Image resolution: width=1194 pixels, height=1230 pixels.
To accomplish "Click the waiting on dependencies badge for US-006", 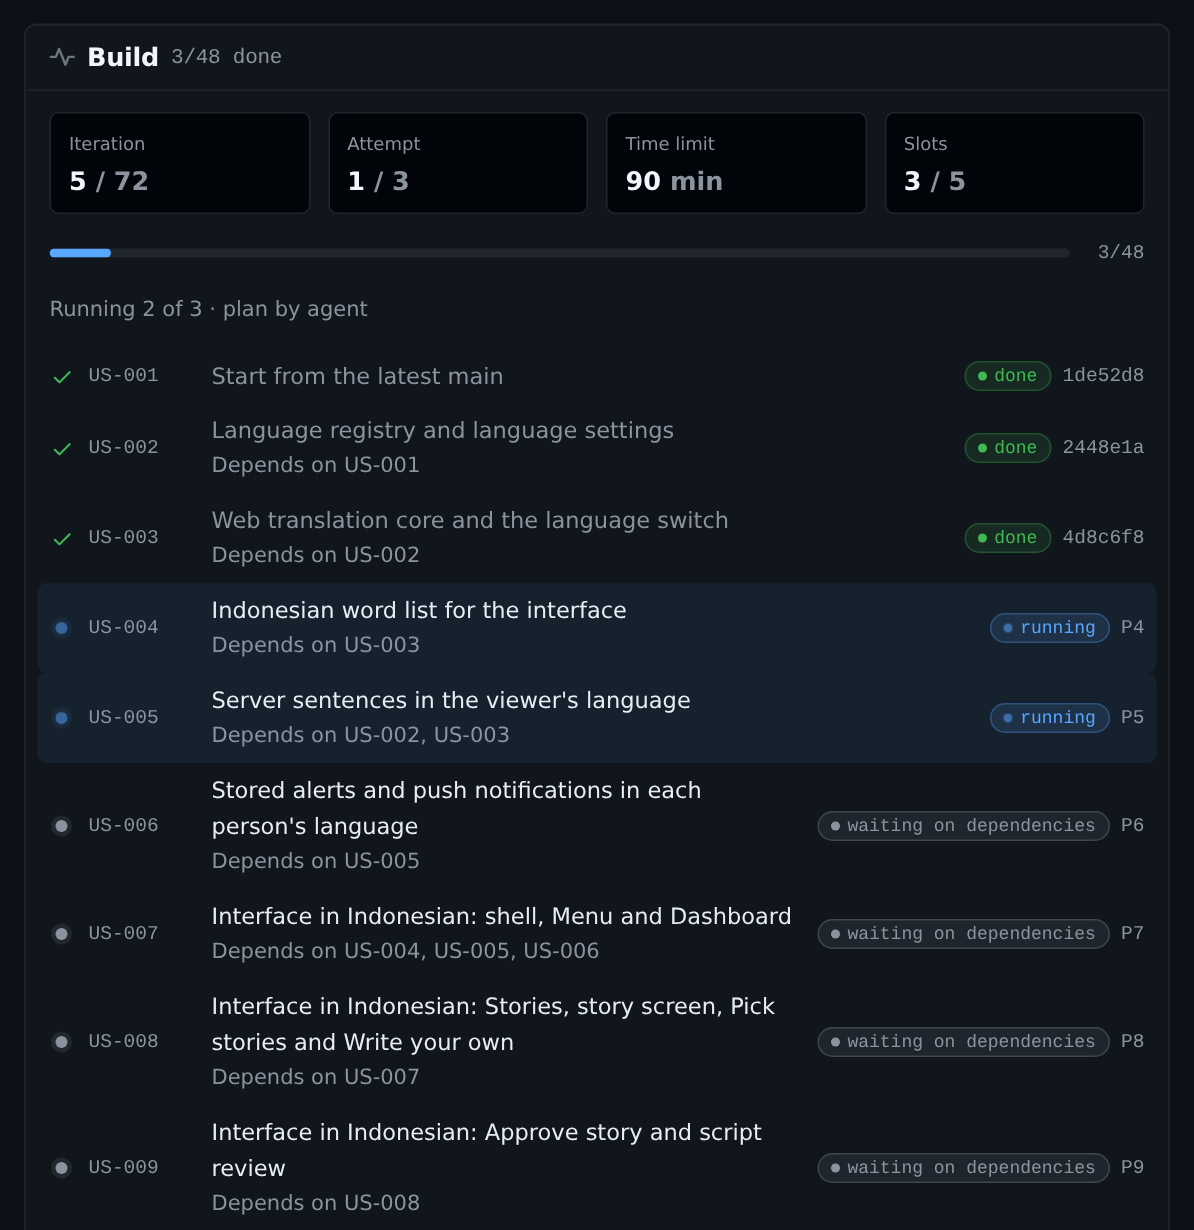I will (x=963, y=826).
